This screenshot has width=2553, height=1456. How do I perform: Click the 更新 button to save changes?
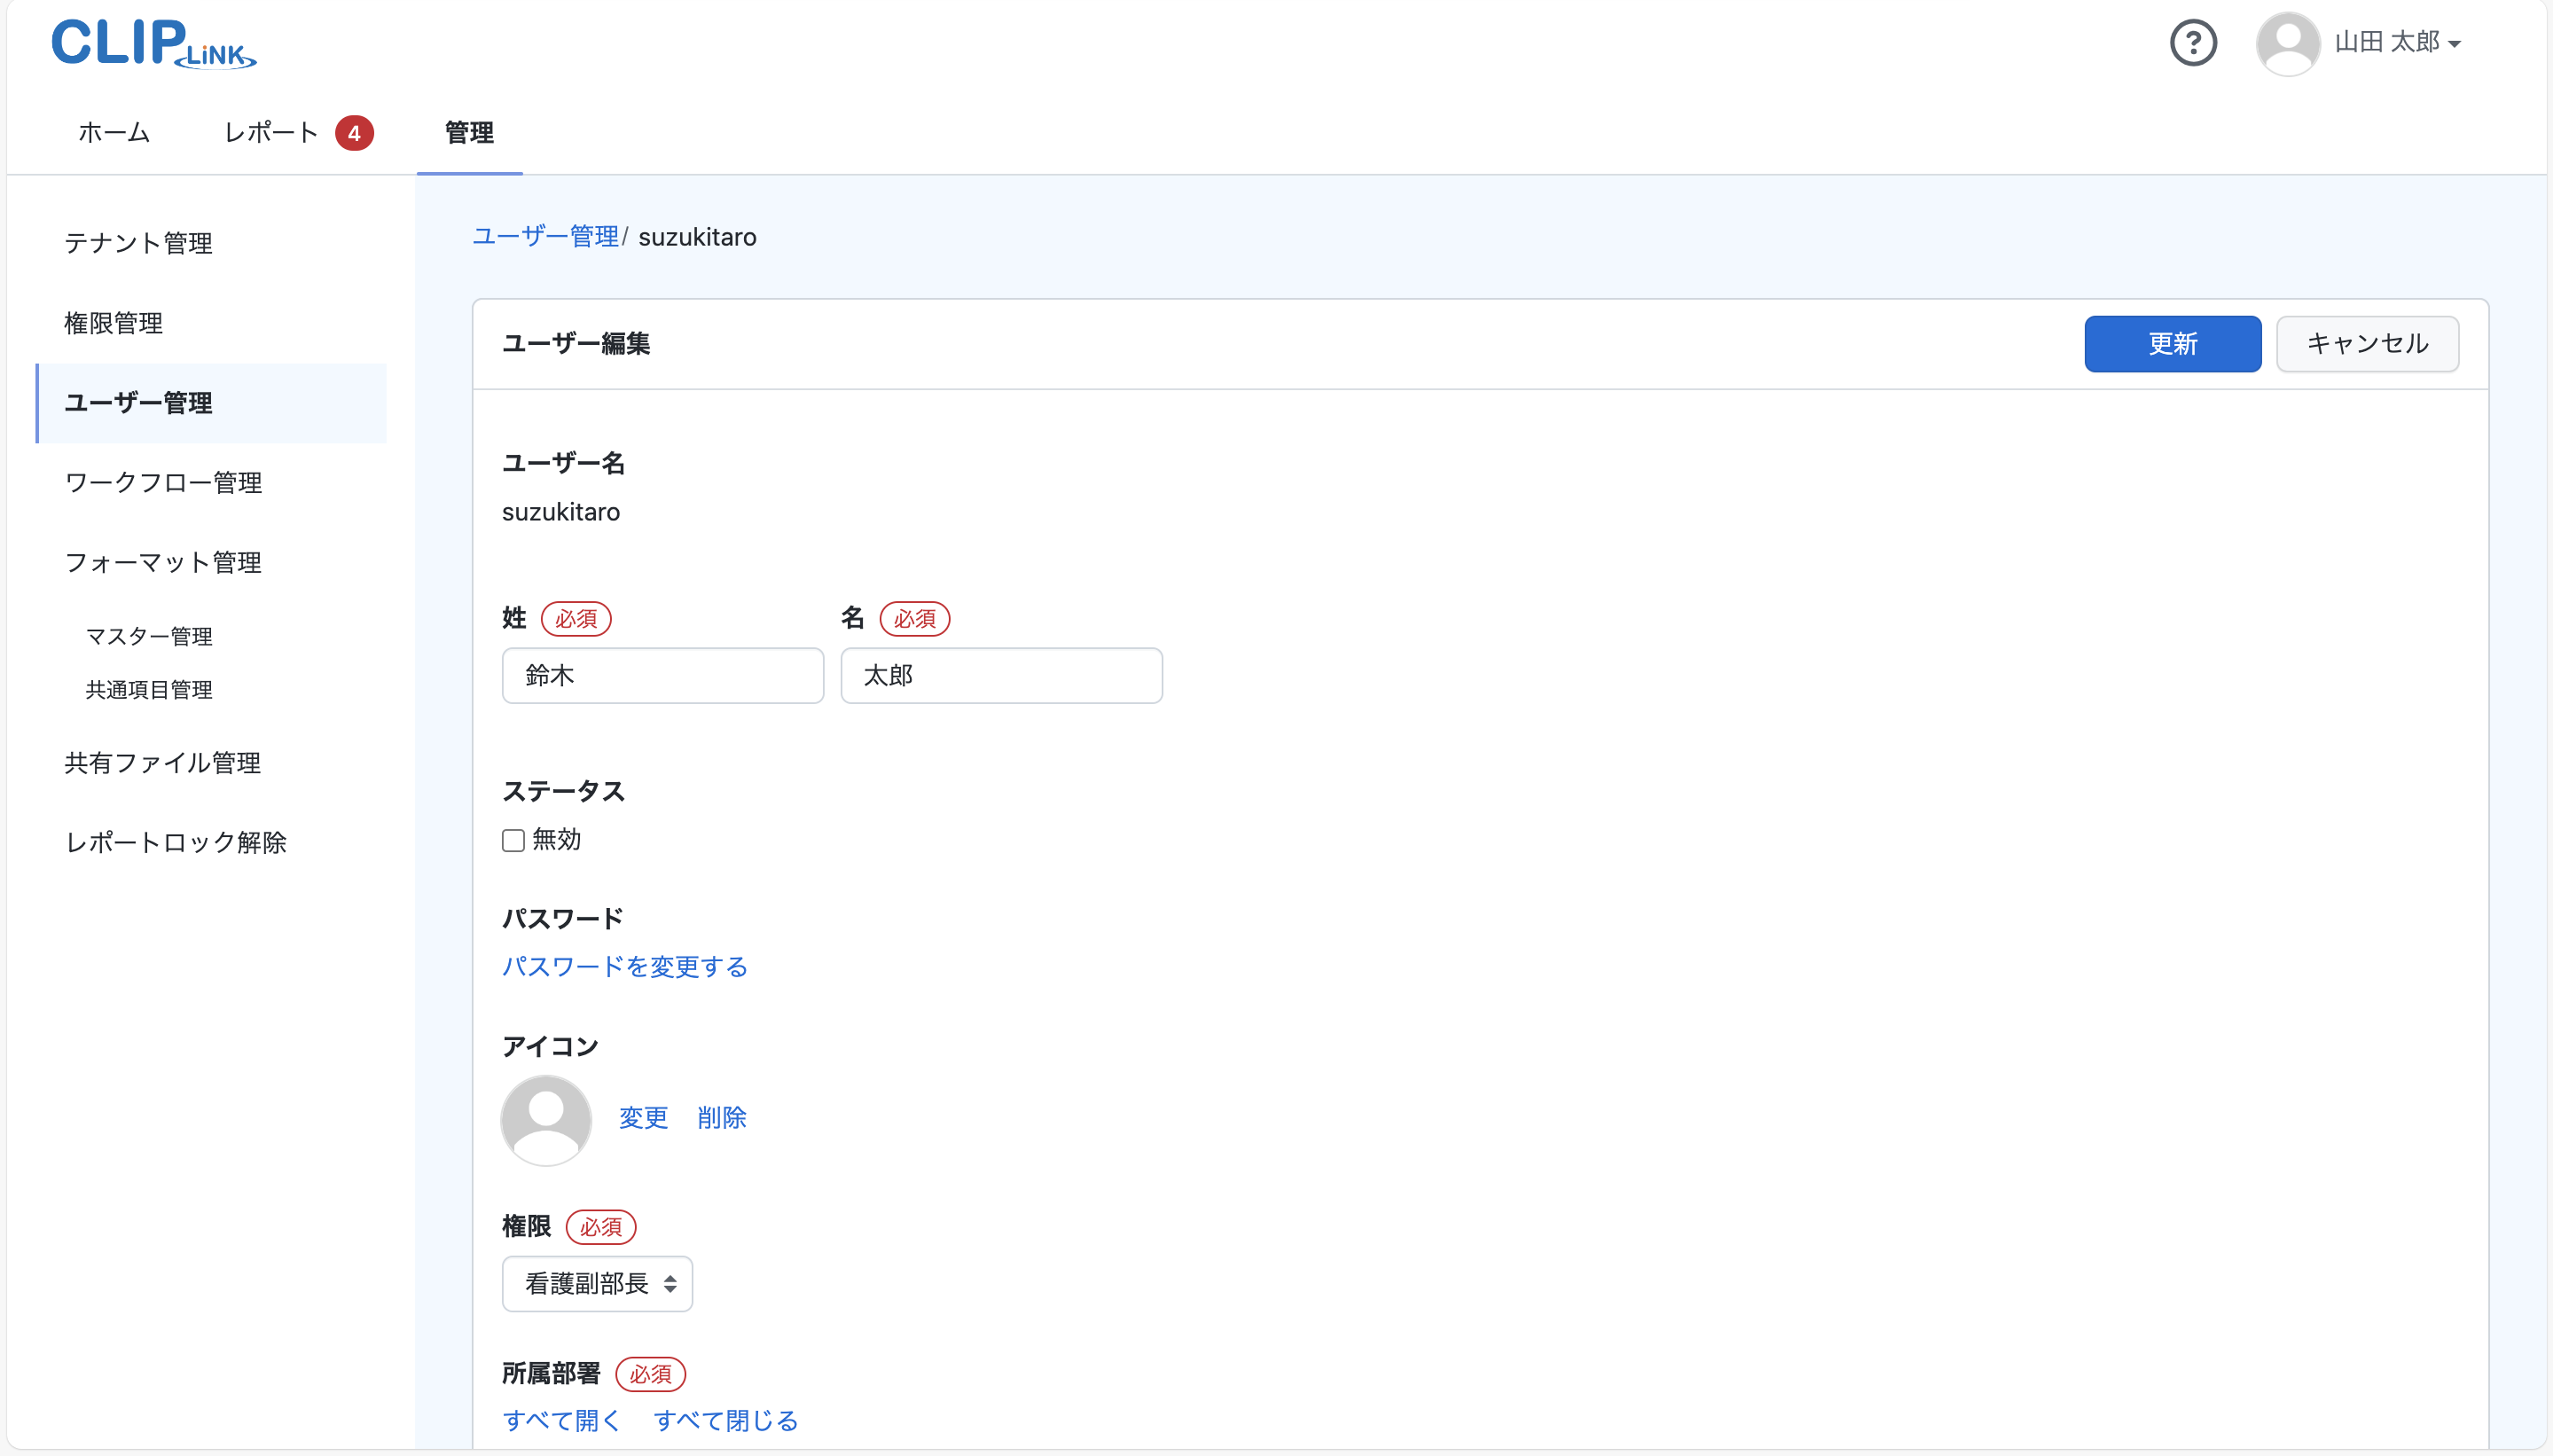[x=2171, y=343]
